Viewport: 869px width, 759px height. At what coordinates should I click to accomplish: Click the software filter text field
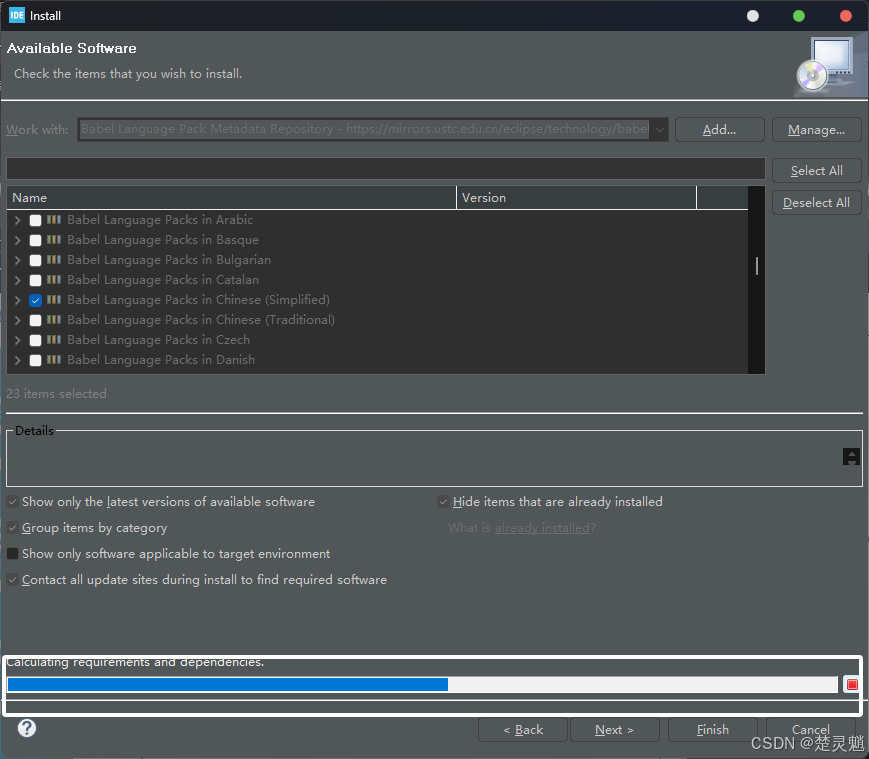click(x=386, y=168)
